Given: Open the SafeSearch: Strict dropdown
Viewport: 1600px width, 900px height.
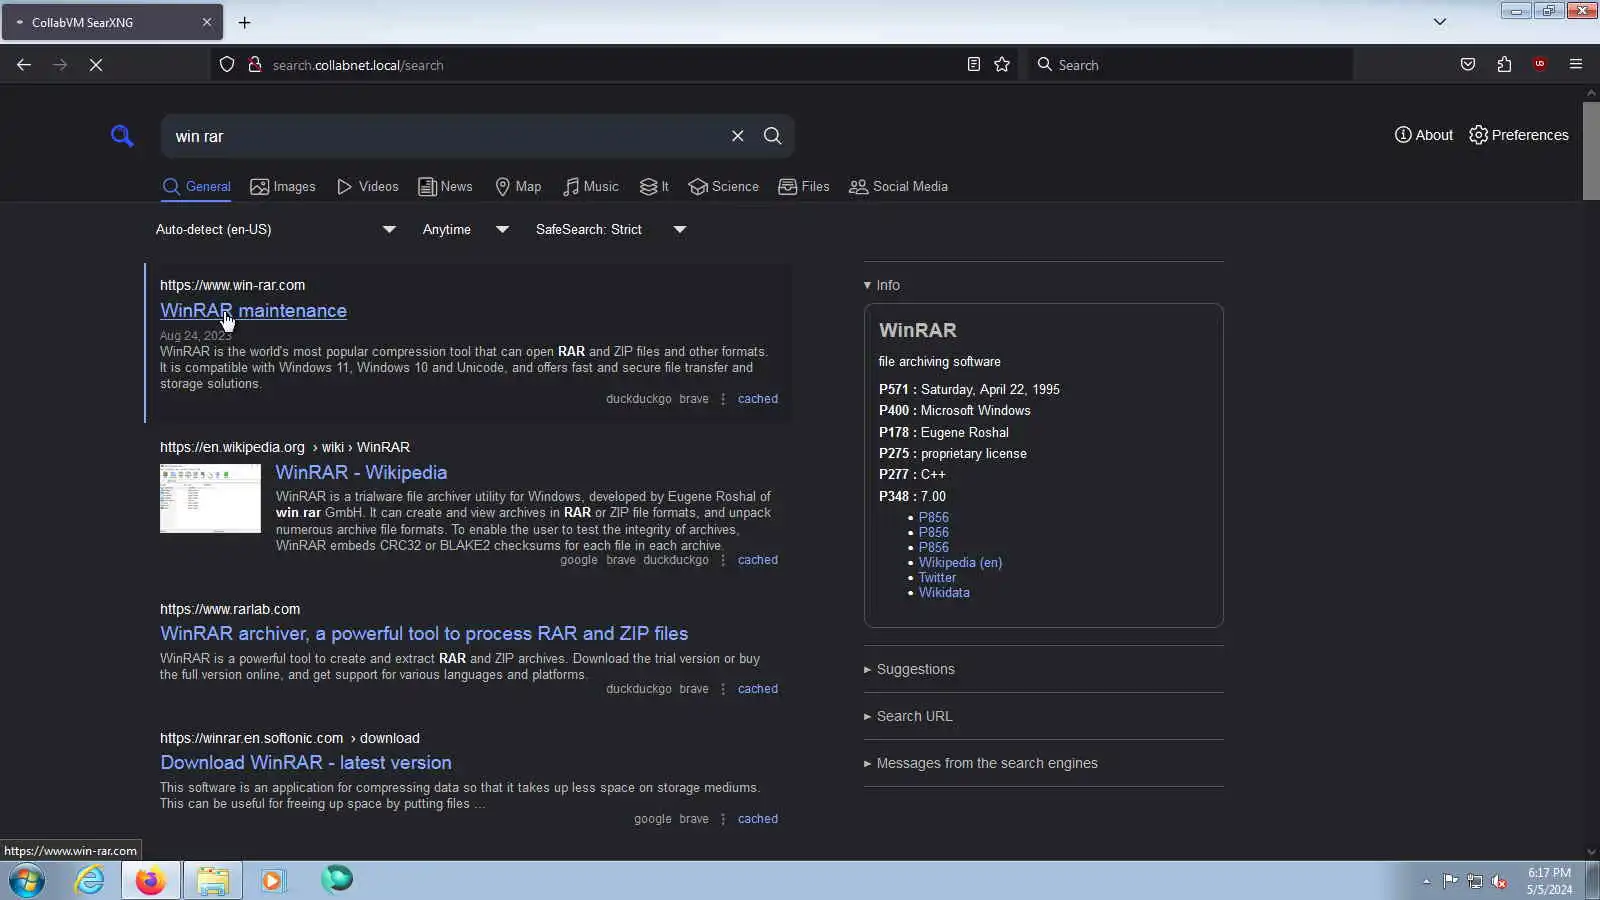Looking at the screenshot, I should tap(611, 230).
